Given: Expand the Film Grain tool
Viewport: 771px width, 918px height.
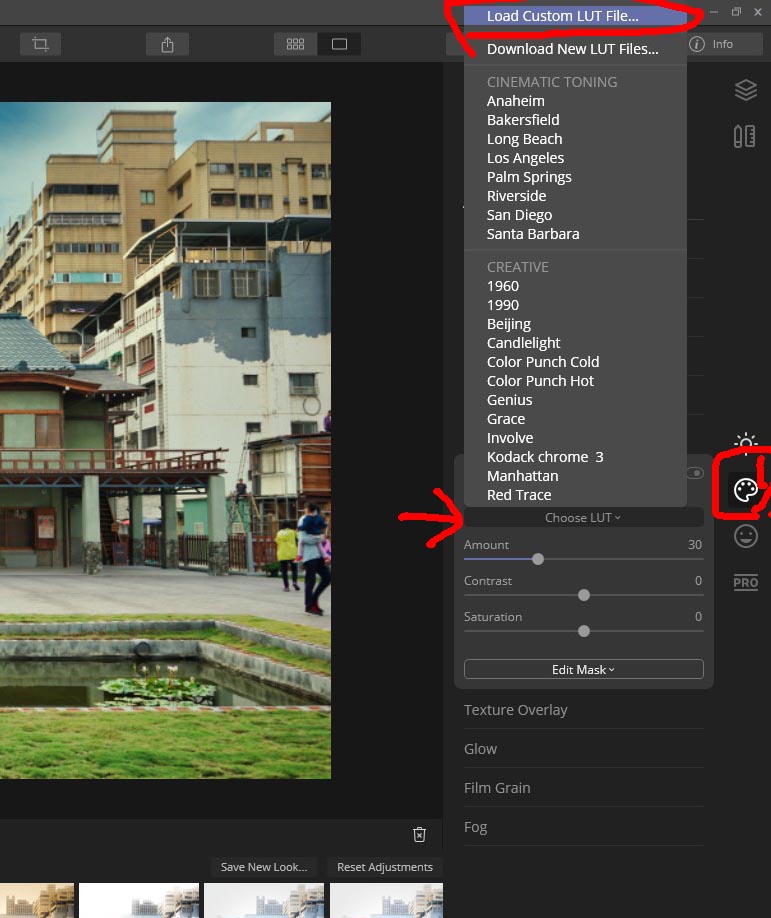Looking at the screenshot, I should point(497,788).
